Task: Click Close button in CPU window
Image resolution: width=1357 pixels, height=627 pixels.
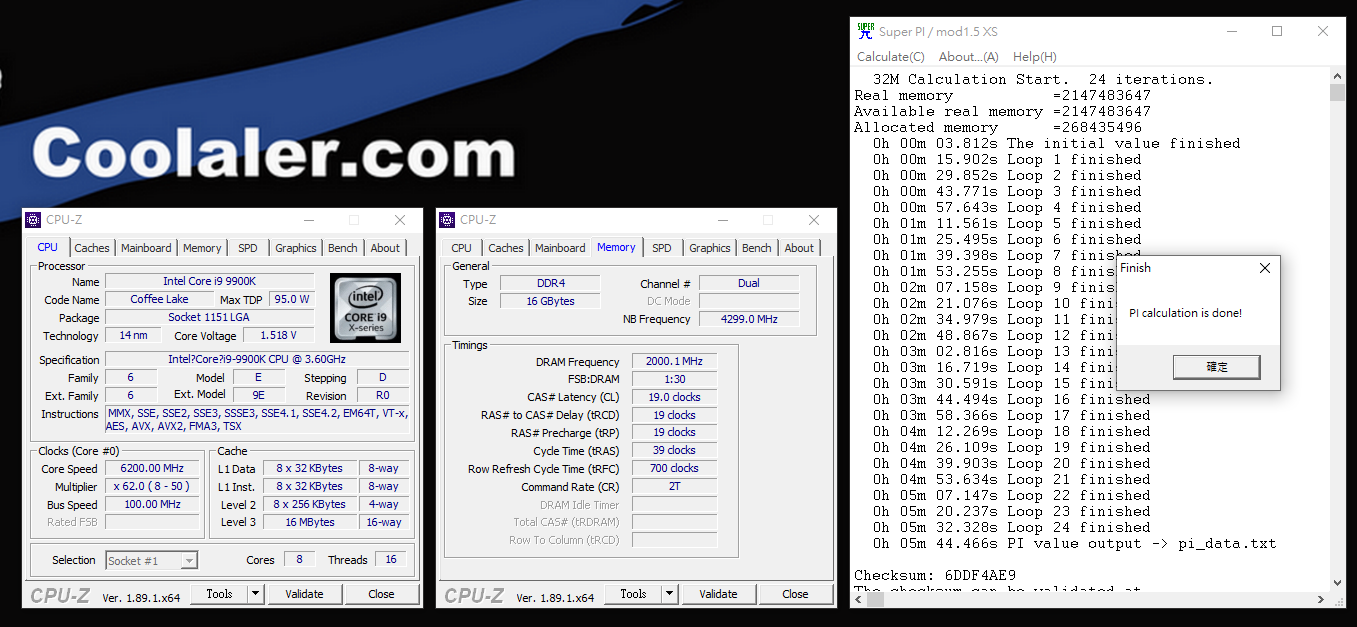Action: tap(381, 594)
